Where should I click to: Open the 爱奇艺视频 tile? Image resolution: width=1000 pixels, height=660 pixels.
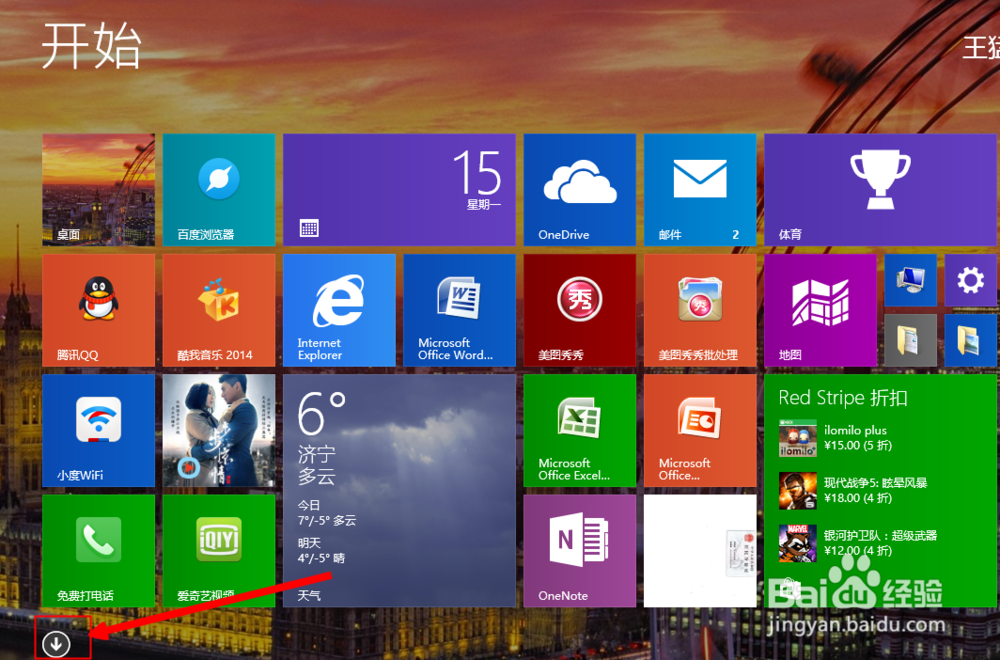pos(218,550)
